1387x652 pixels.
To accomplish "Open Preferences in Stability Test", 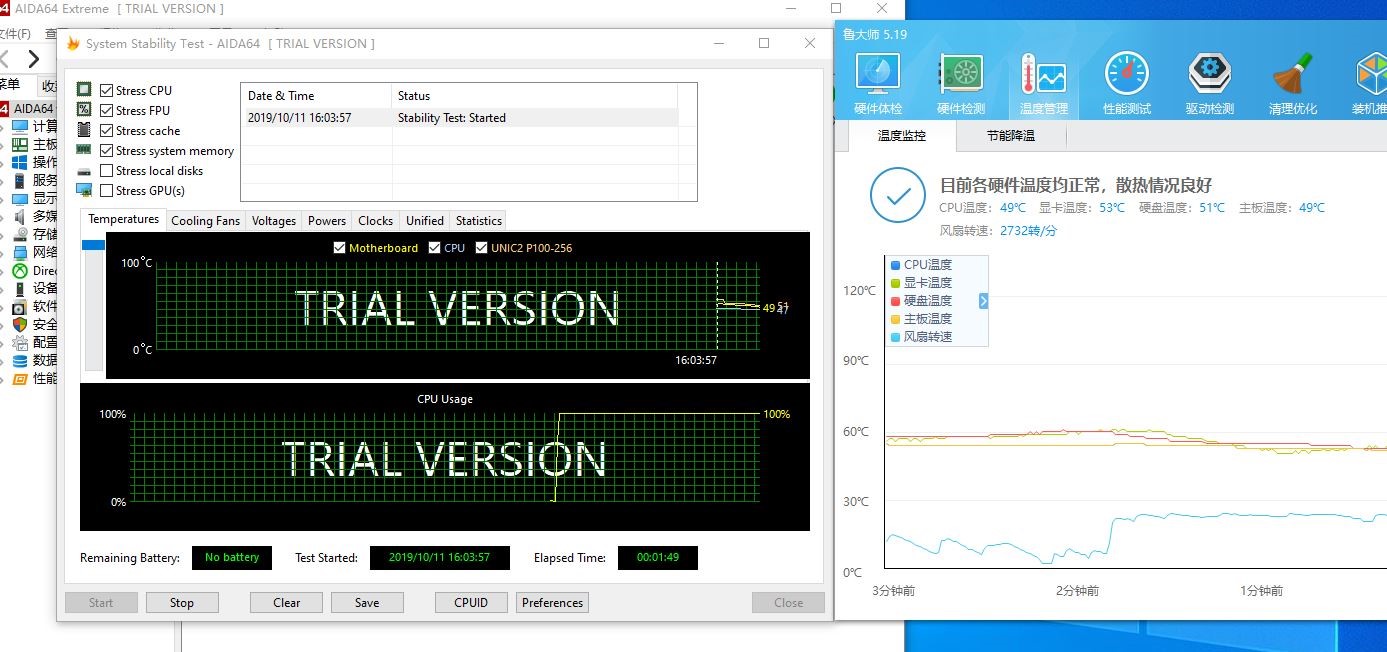I will click(x=552, y=602).
